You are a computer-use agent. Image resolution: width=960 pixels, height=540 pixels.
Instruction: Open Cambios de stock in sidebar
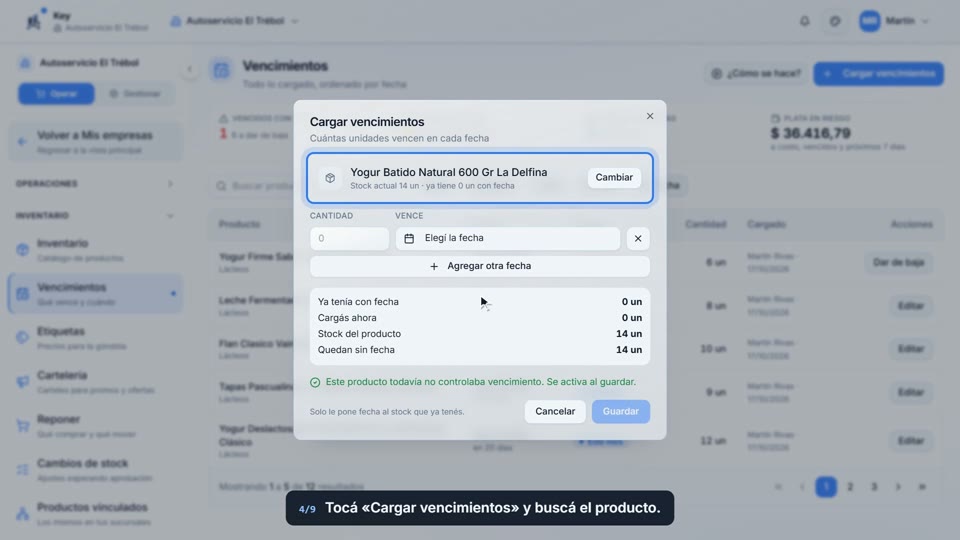96,470
